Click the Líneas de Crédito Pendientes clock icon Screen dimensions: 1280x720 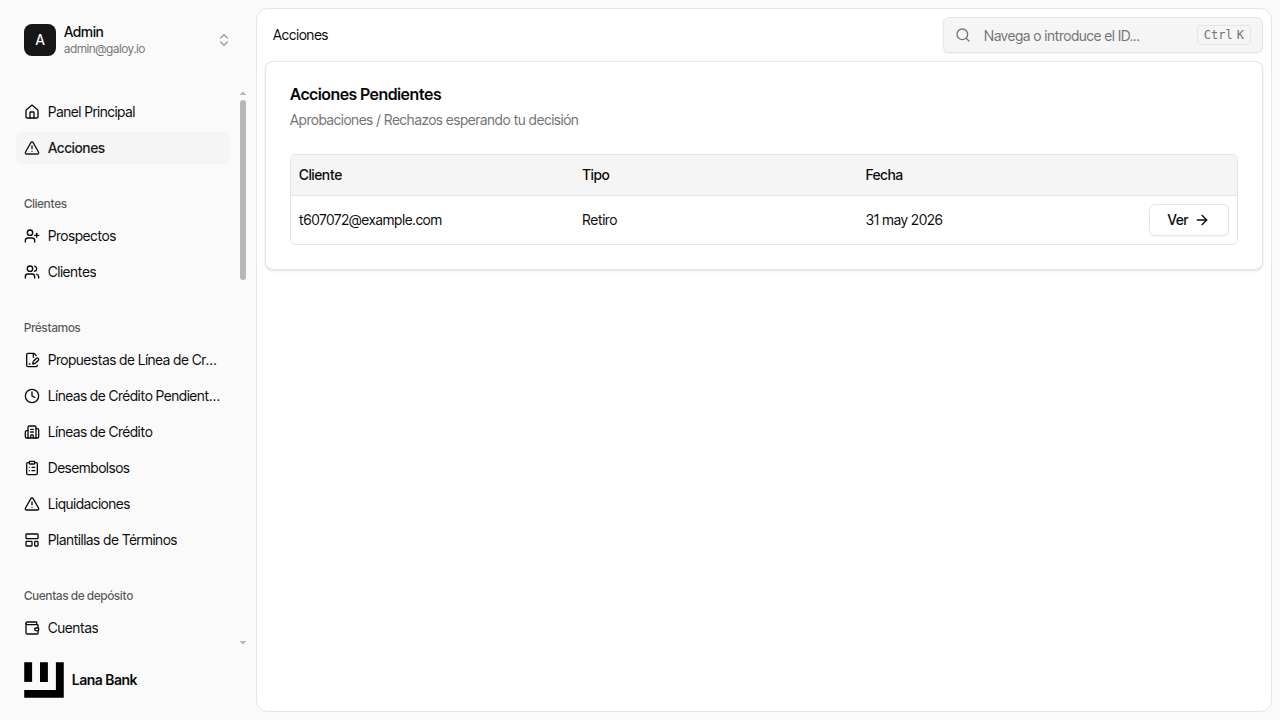pyautogui.click(x=32, y=396)
